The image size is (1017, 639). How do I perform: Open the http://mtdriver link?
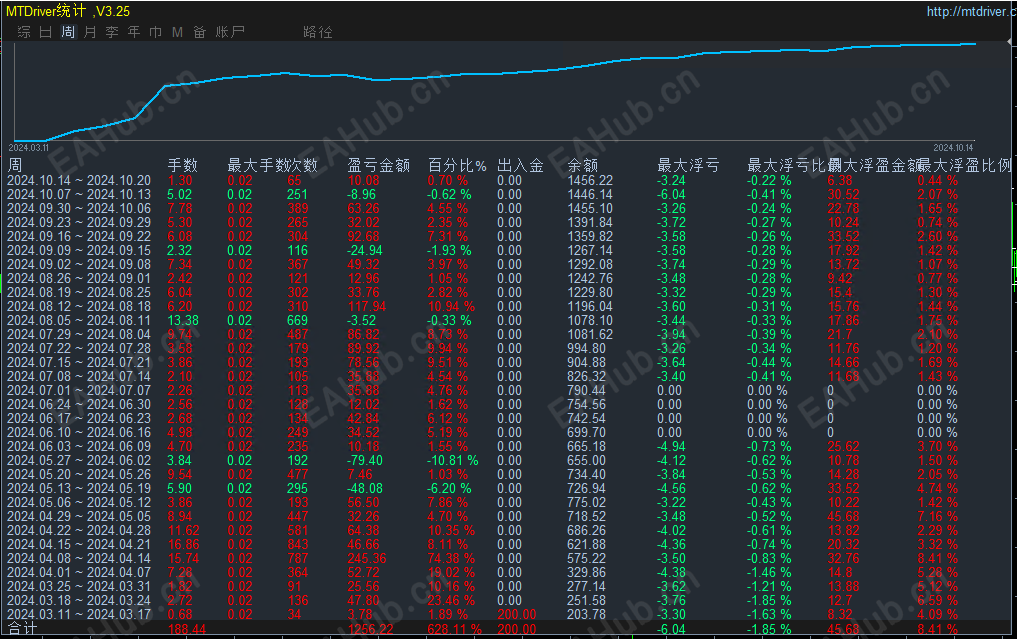(x=970, y=11)
